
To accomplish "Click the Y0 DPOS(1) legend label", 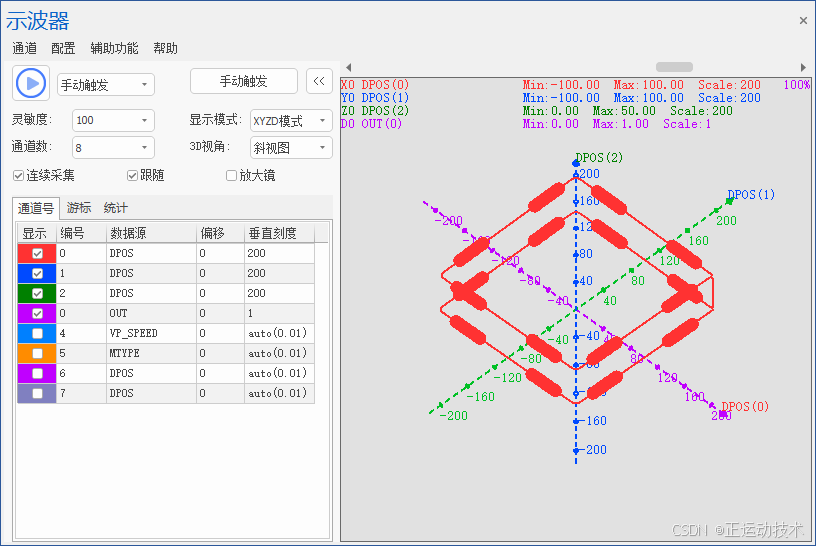I will click(x=375, y=97).
